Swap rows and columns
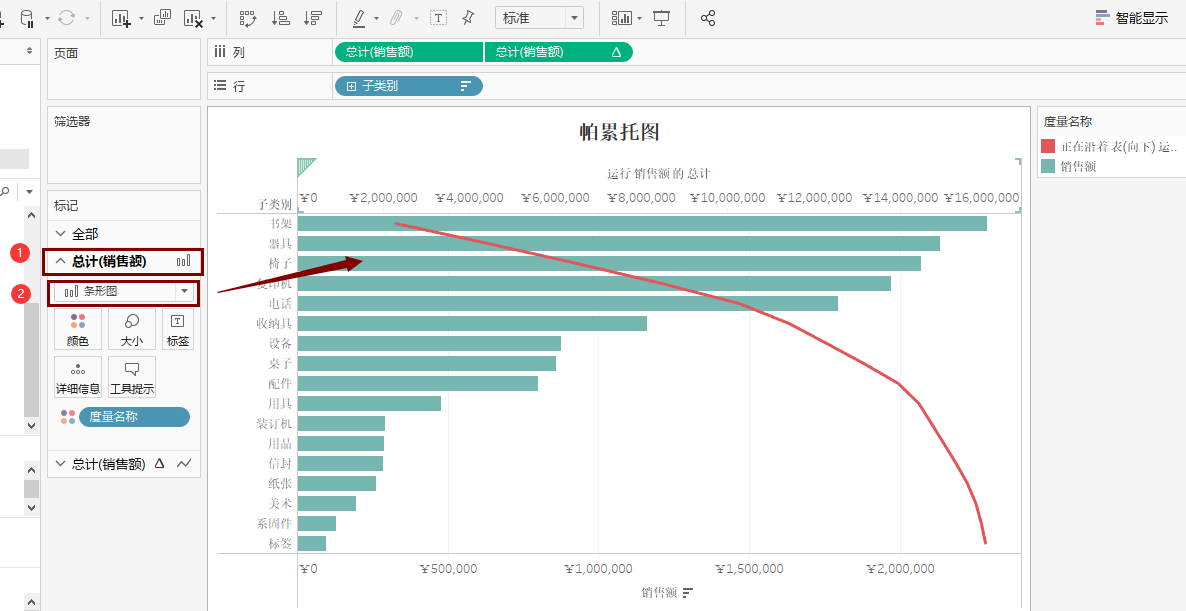 [248, 18]
